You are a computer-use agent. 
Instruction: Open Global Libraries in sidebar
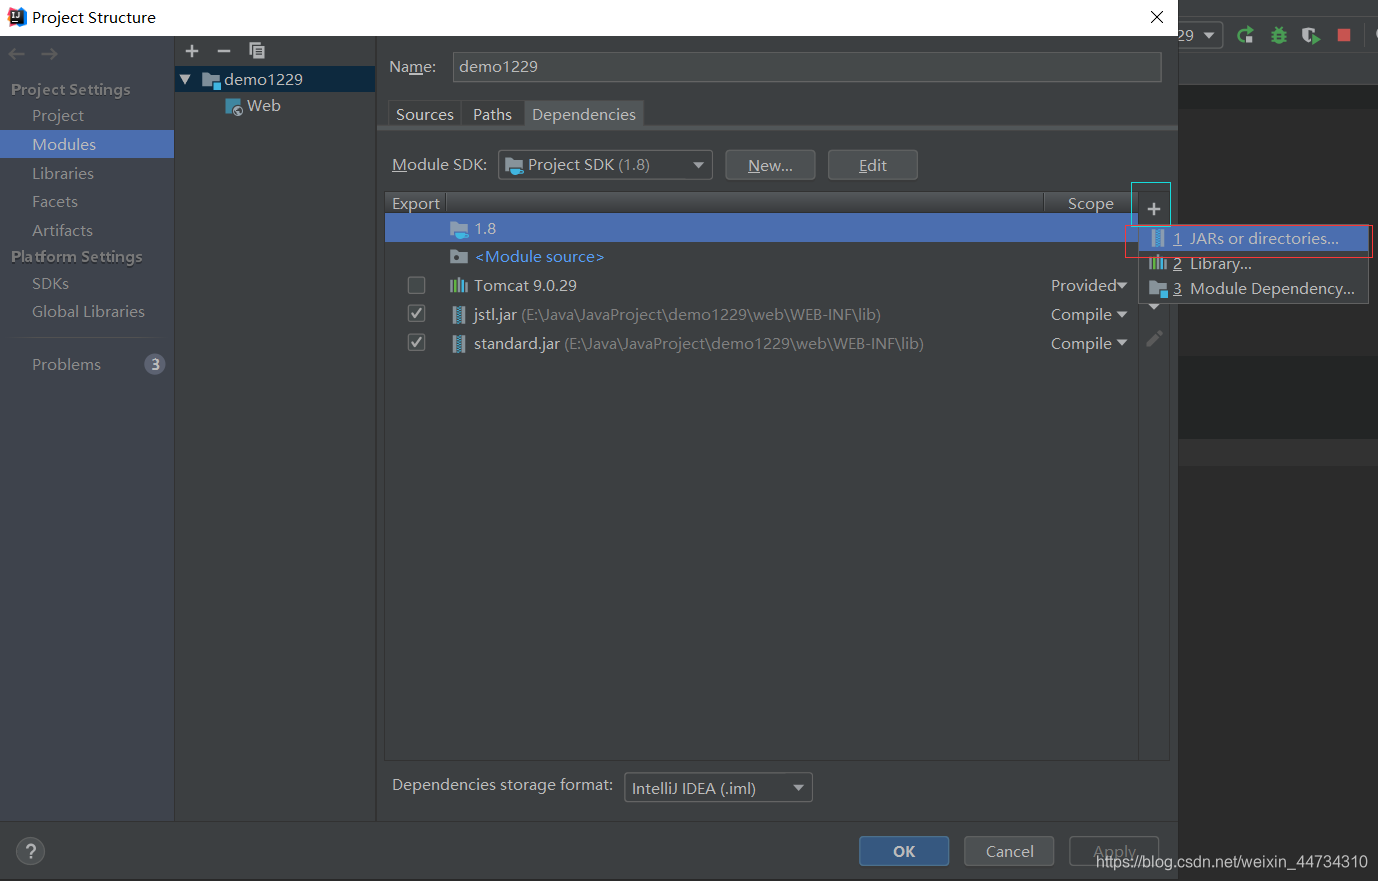coord(87,311)
